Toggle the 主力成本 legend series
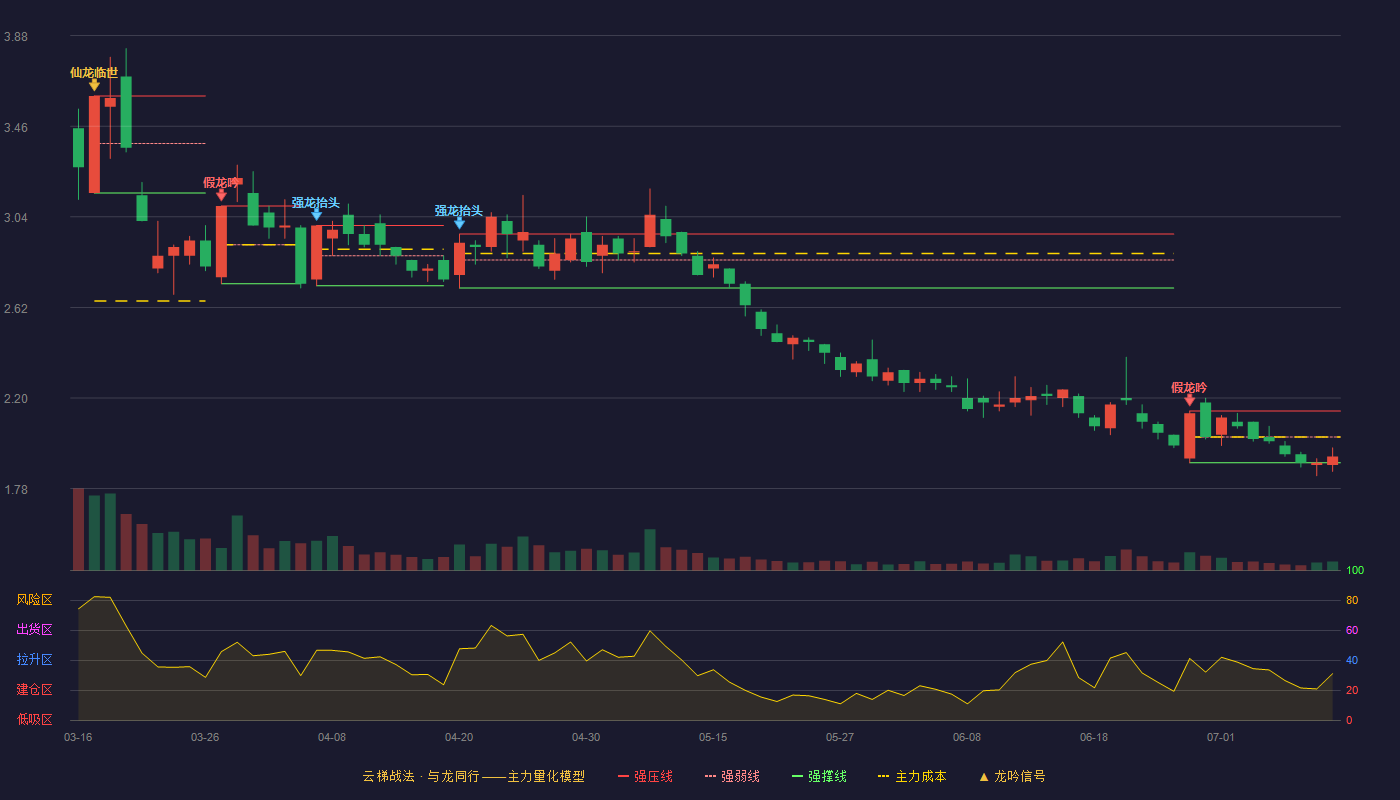The width and height of the screenshot is (1400, 800). point(912,776)
